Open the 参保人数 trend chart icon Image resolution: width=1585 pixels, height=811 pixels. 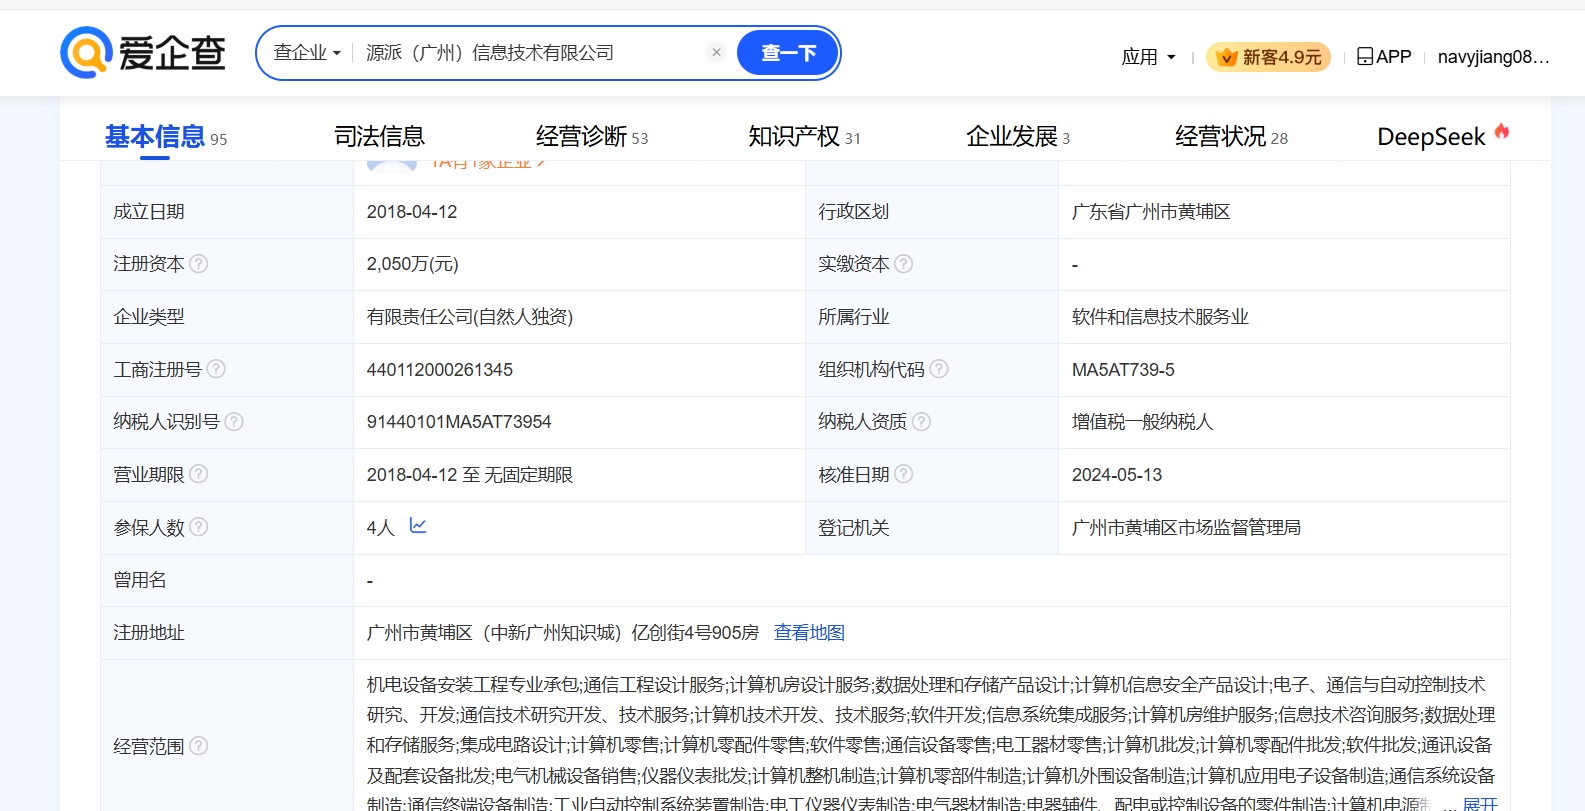418,526
